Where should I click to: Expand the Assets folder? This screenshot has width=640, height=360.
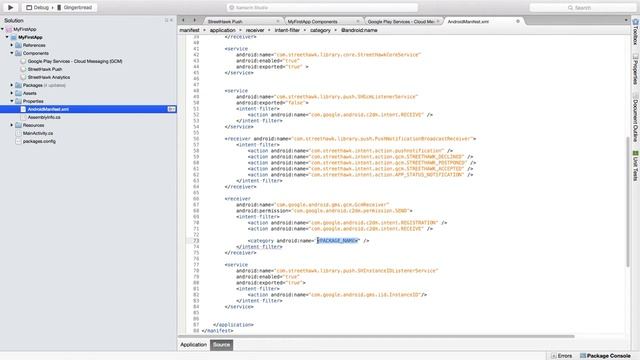(x=12, y=93)
